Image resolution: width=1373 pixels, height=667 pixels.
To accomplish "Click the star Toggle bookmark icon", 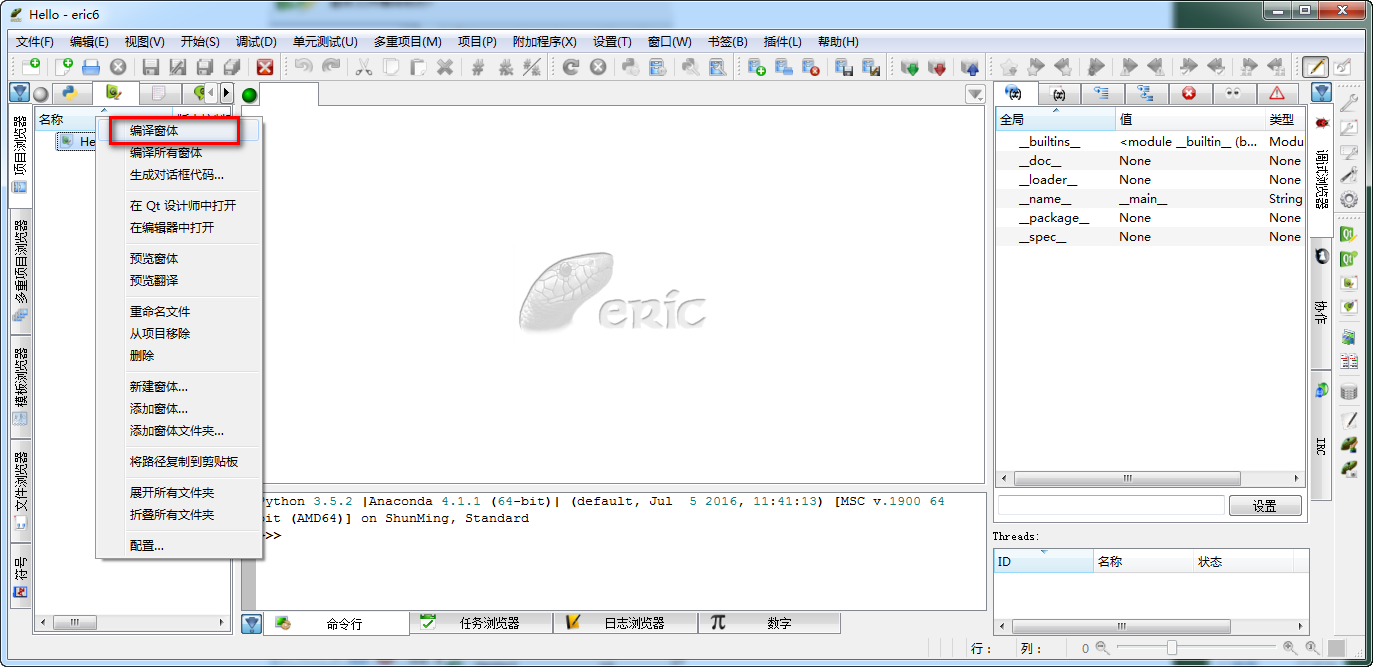I will [x=1008, y=67].
